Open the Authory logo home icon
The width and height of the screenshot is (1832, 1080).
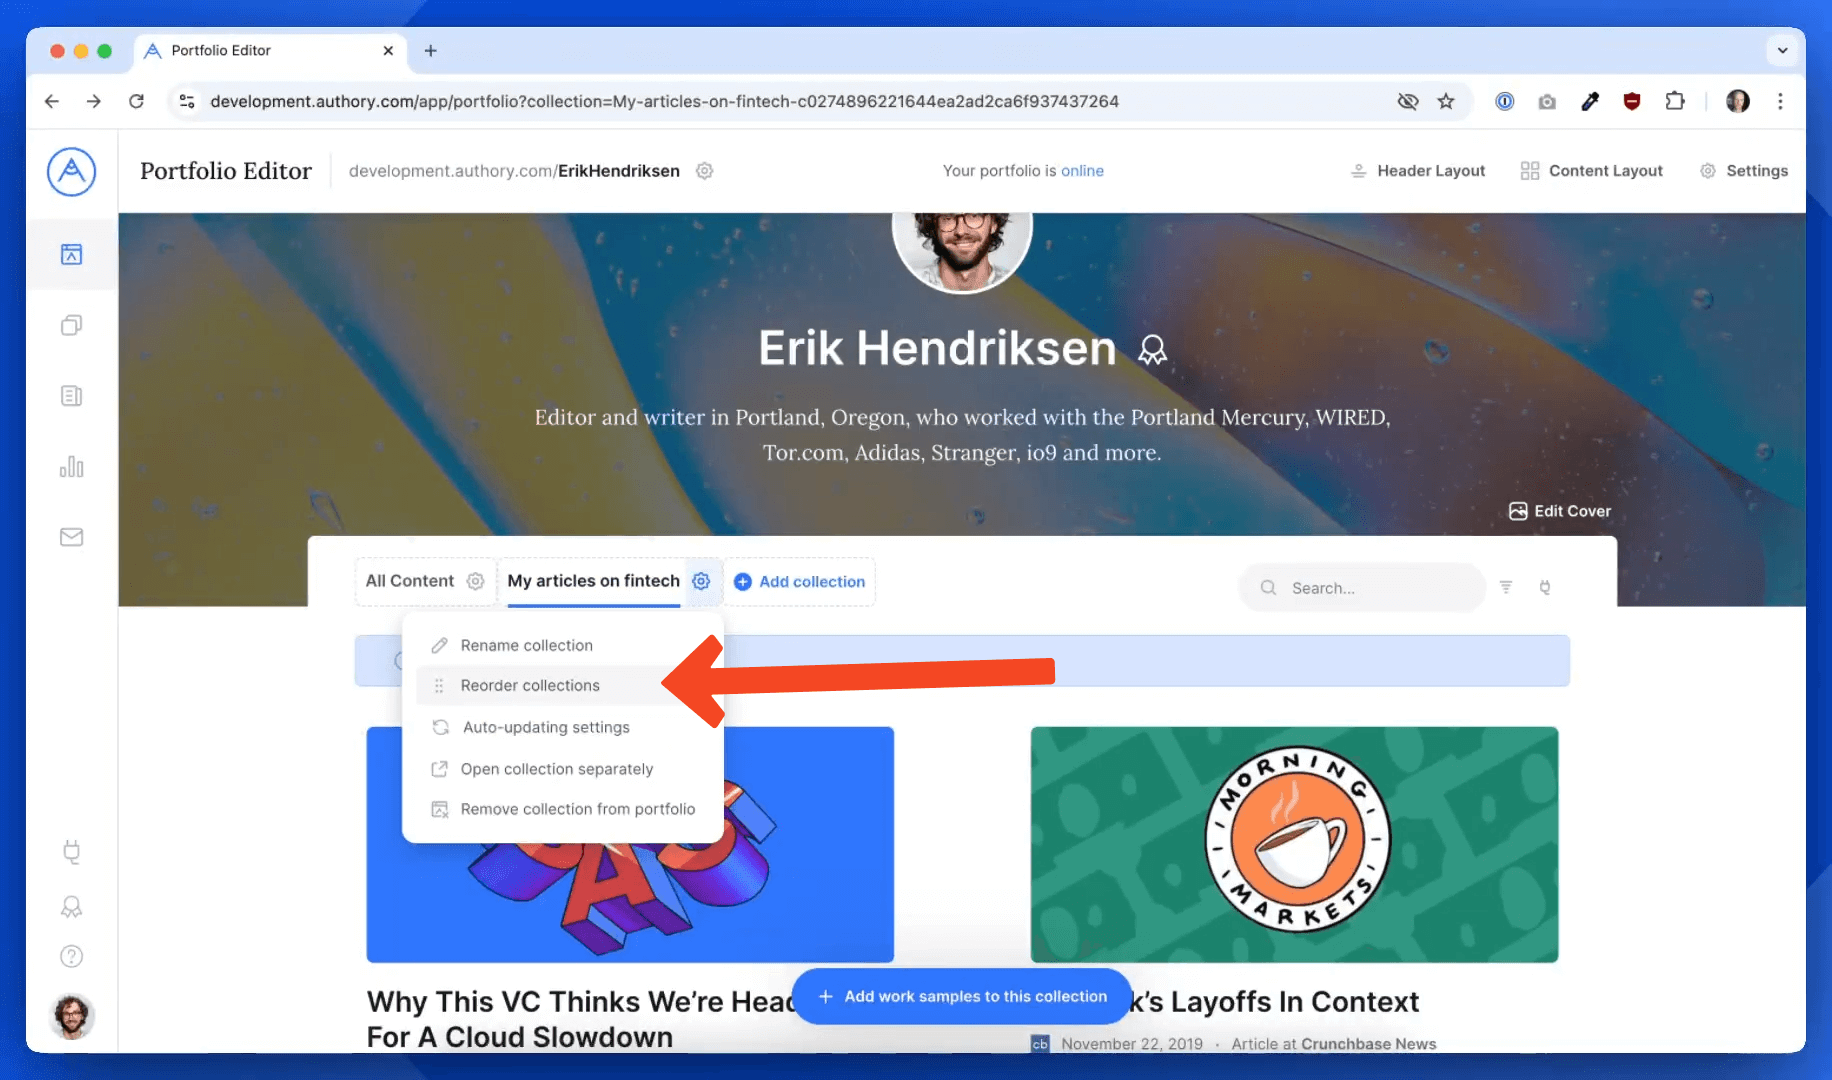pos(71,172)
